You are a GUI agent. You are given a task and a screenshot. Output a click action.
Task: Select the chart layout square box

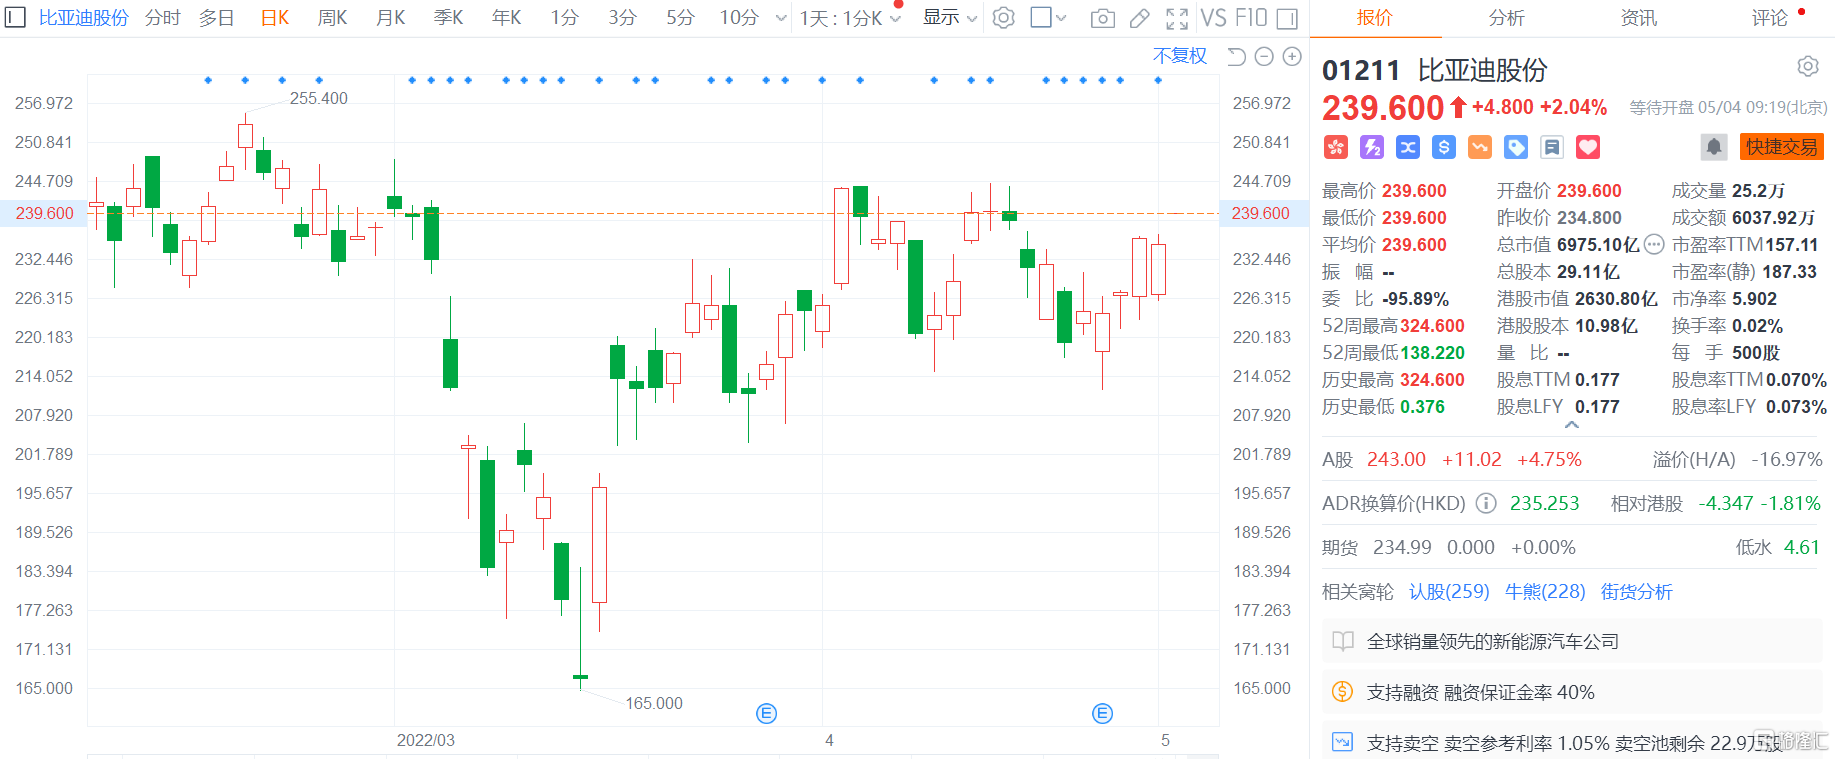pos(1040,17)
